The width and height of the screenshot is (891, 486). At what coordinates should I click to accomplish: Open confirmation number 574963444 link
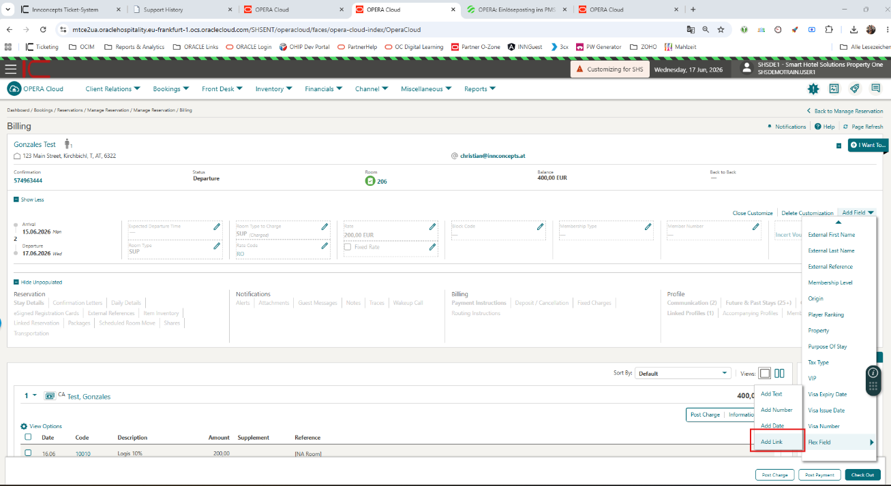(28, 180)
